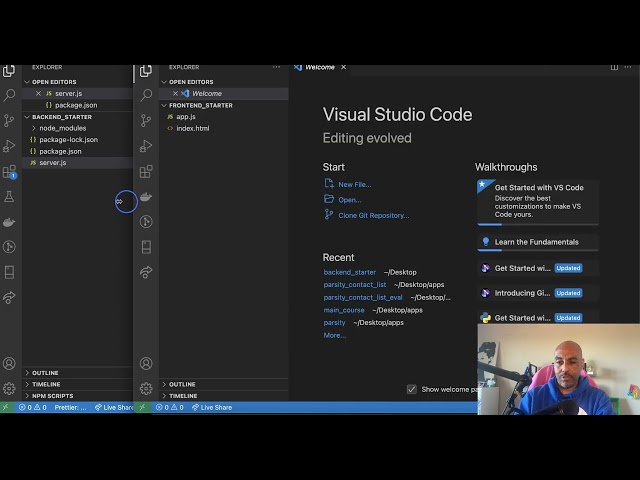Open Run and Debug in the backend_starter window

[9, 146]
